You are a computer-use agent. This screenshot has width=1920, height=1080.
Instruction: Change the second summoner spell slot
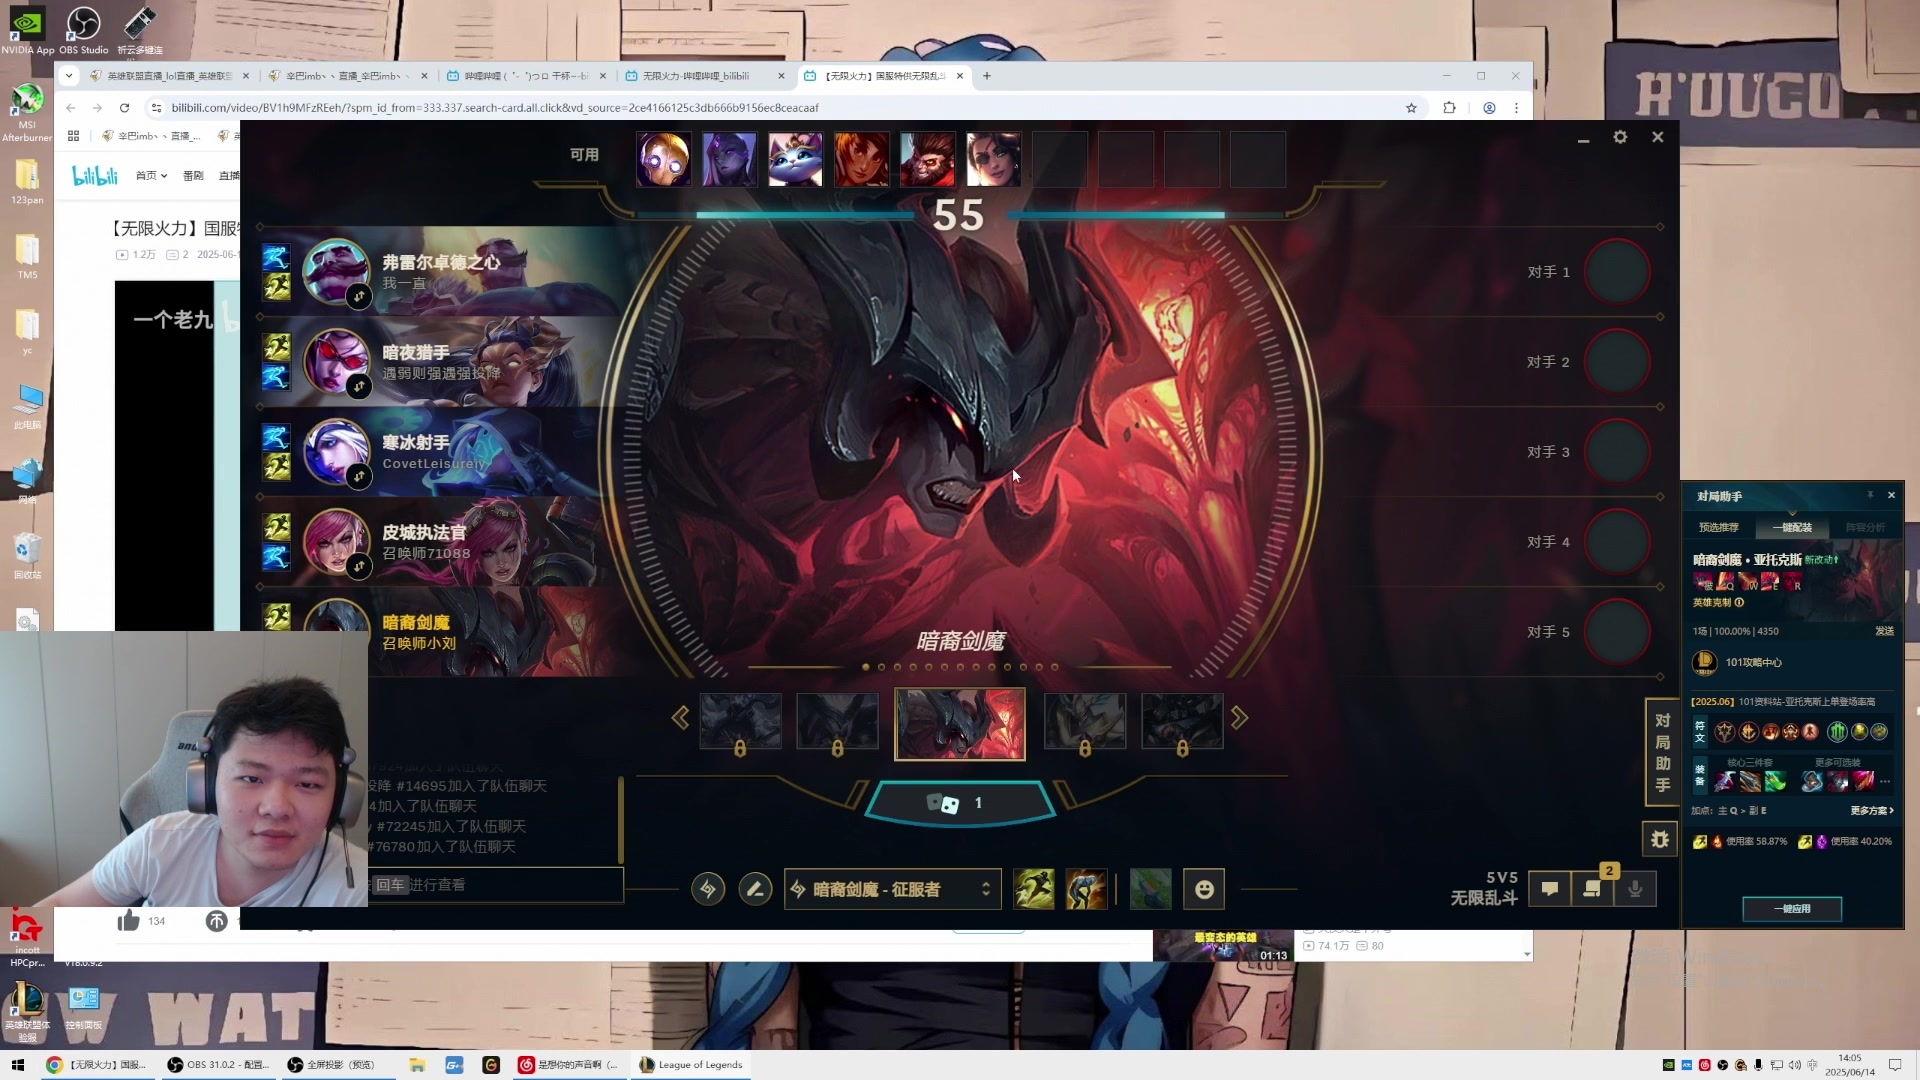1086,889
